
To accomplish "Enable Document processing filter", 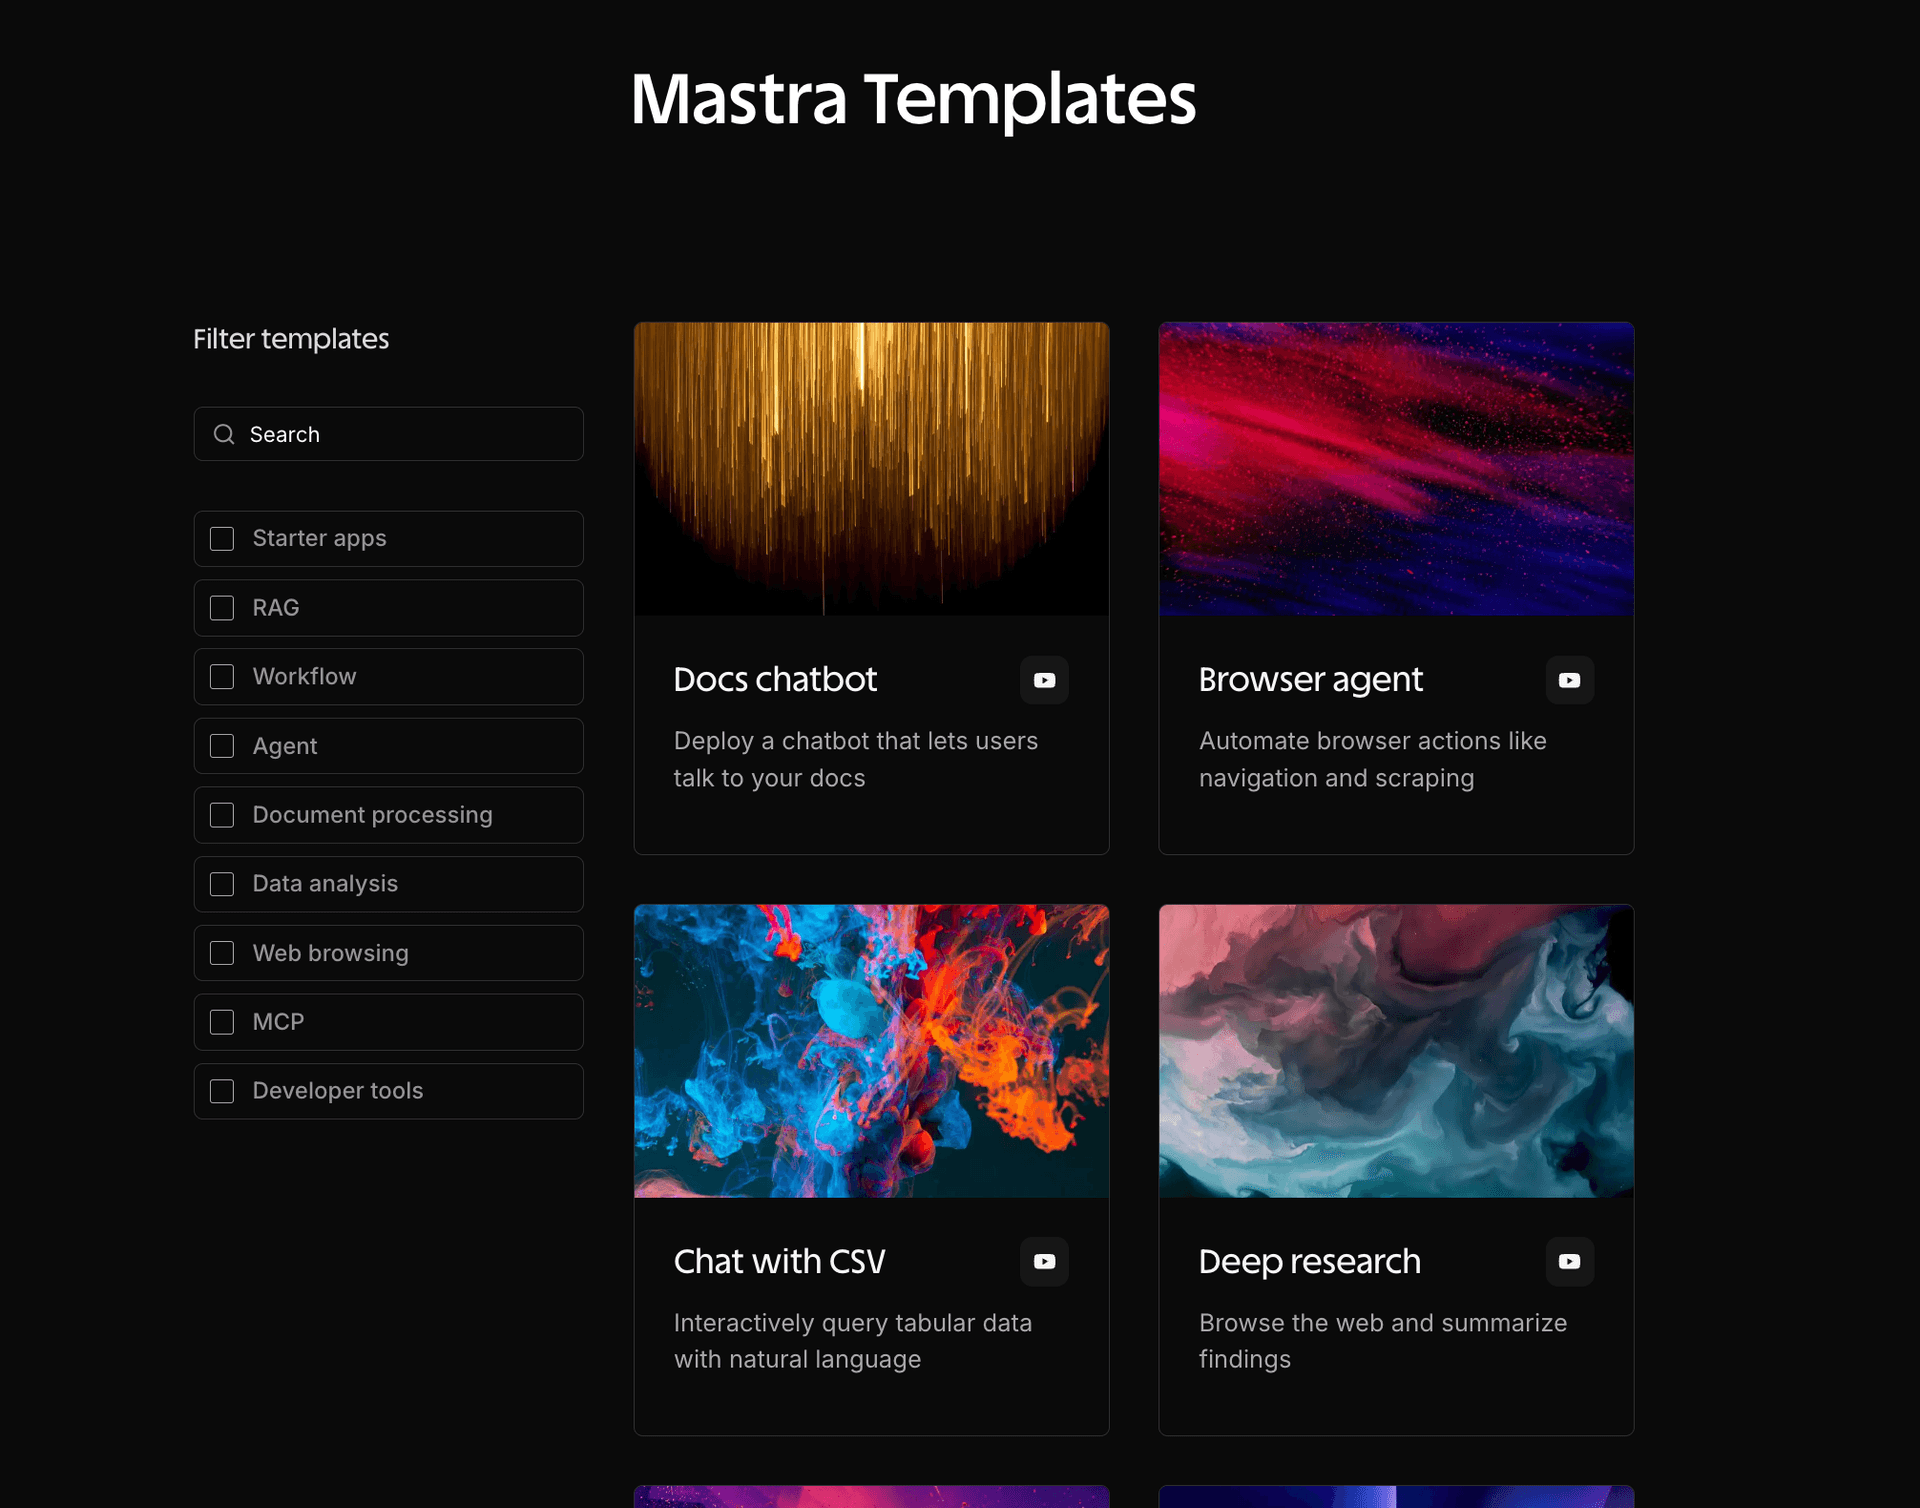I will [x=222, y=815].
